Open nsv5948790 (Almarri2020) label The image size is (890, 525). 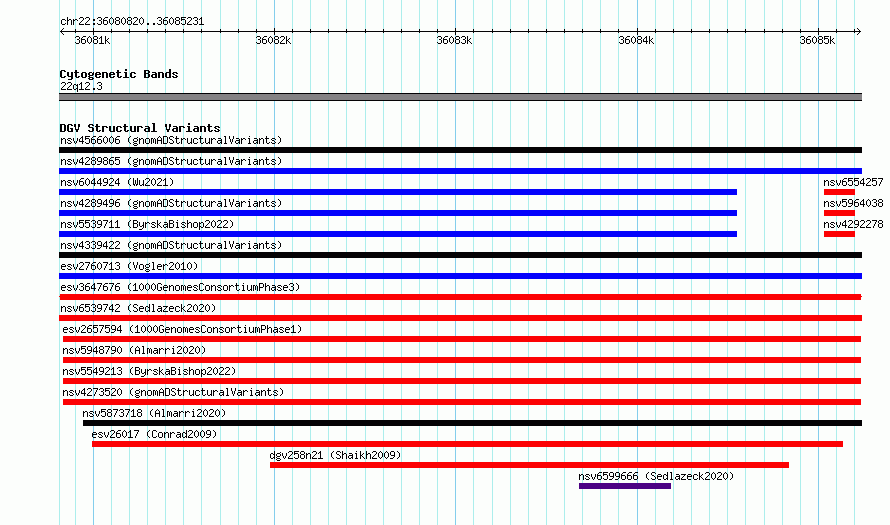tap(134, 350)
